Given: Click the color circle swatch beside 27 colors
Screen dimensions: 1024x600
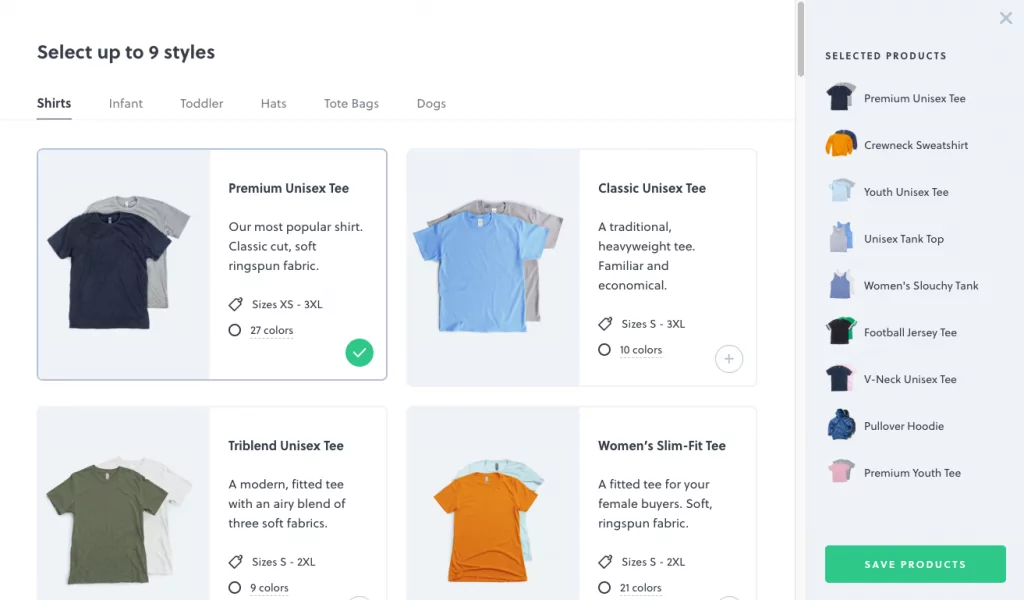Looking at the screenshot, I should tap(235, 331).
